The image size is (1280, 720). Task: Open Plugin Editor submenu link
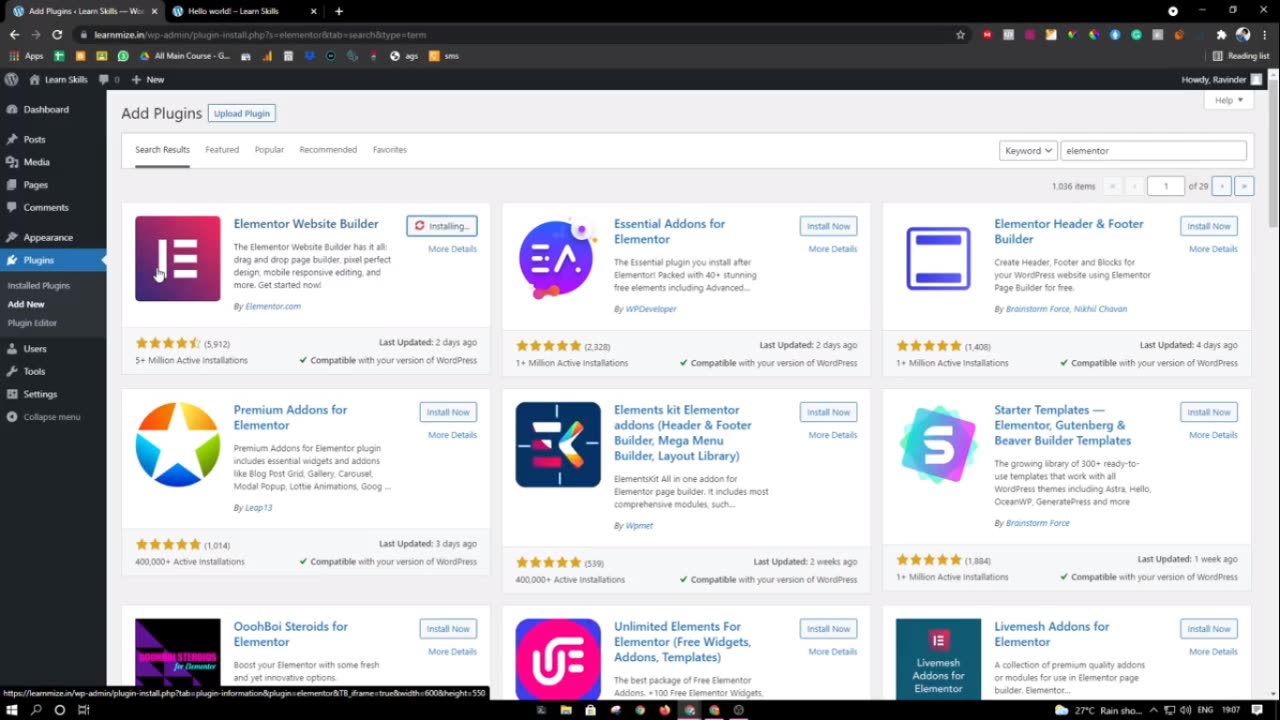[32, 323]
